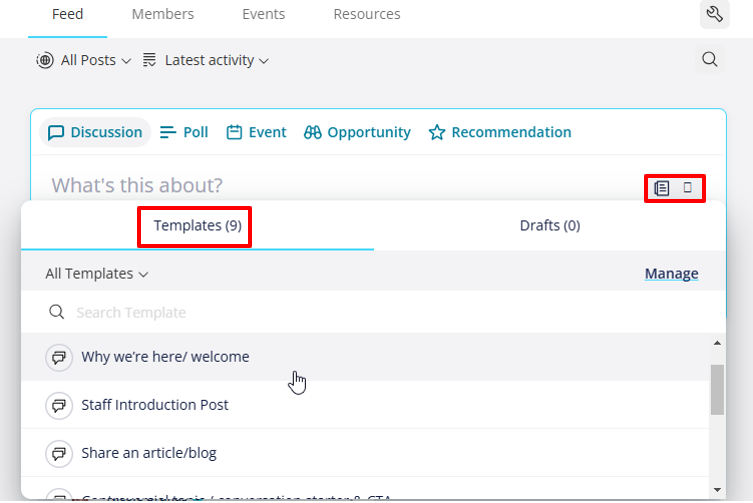Click the feed search magnifier icon

coord(710,60)
